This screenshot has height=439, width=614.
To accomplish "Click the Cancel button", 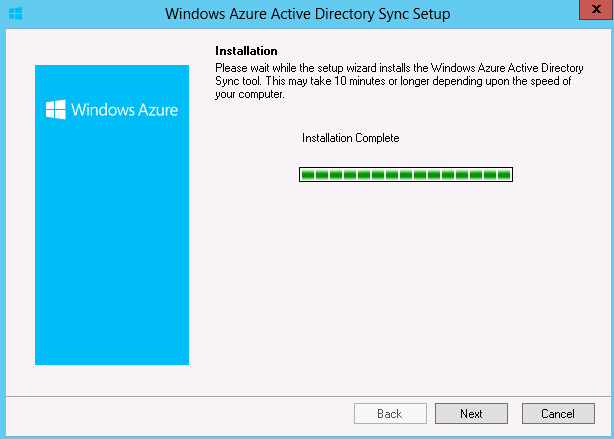I will click(558, 414).
